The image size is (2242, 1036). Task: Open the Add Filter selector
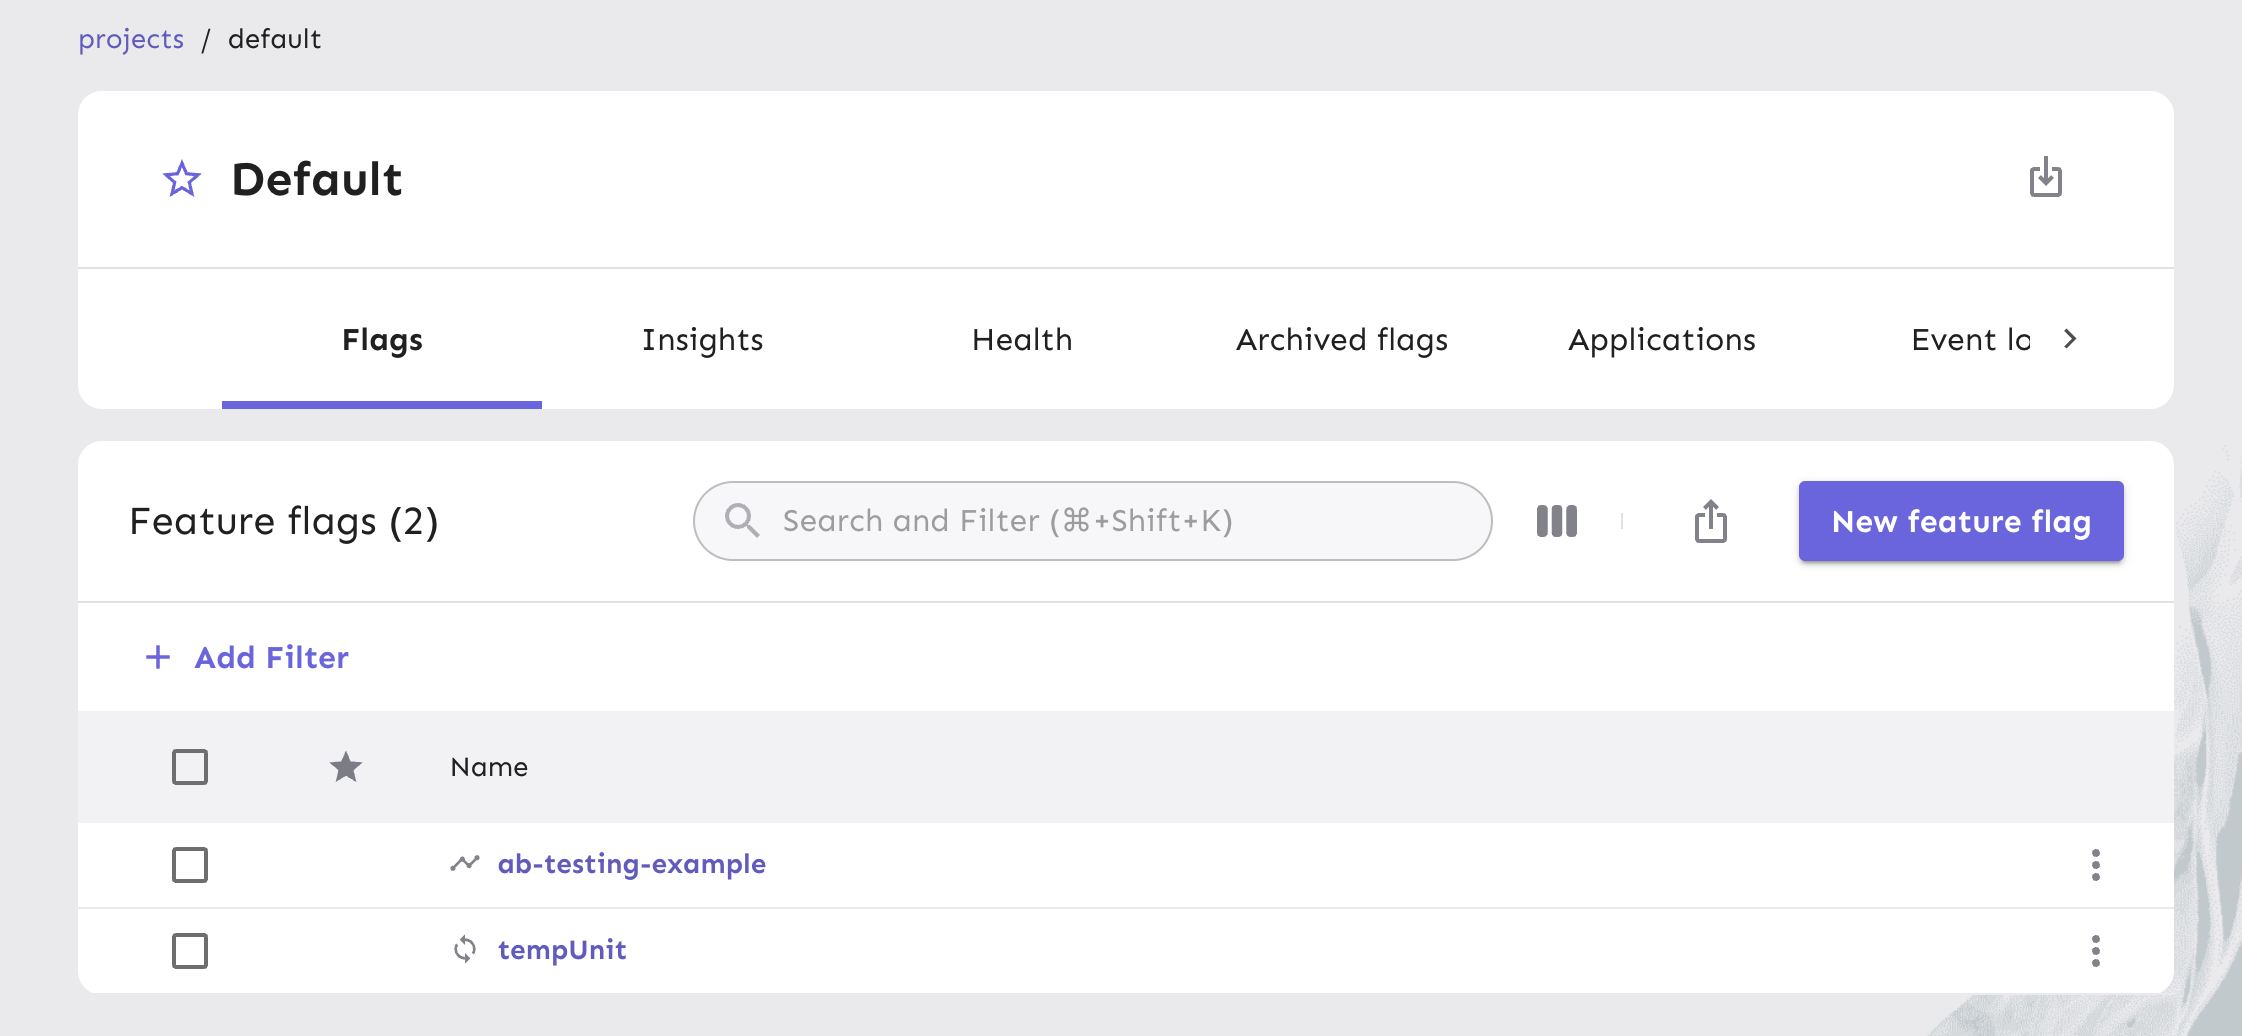pos(270,657)
